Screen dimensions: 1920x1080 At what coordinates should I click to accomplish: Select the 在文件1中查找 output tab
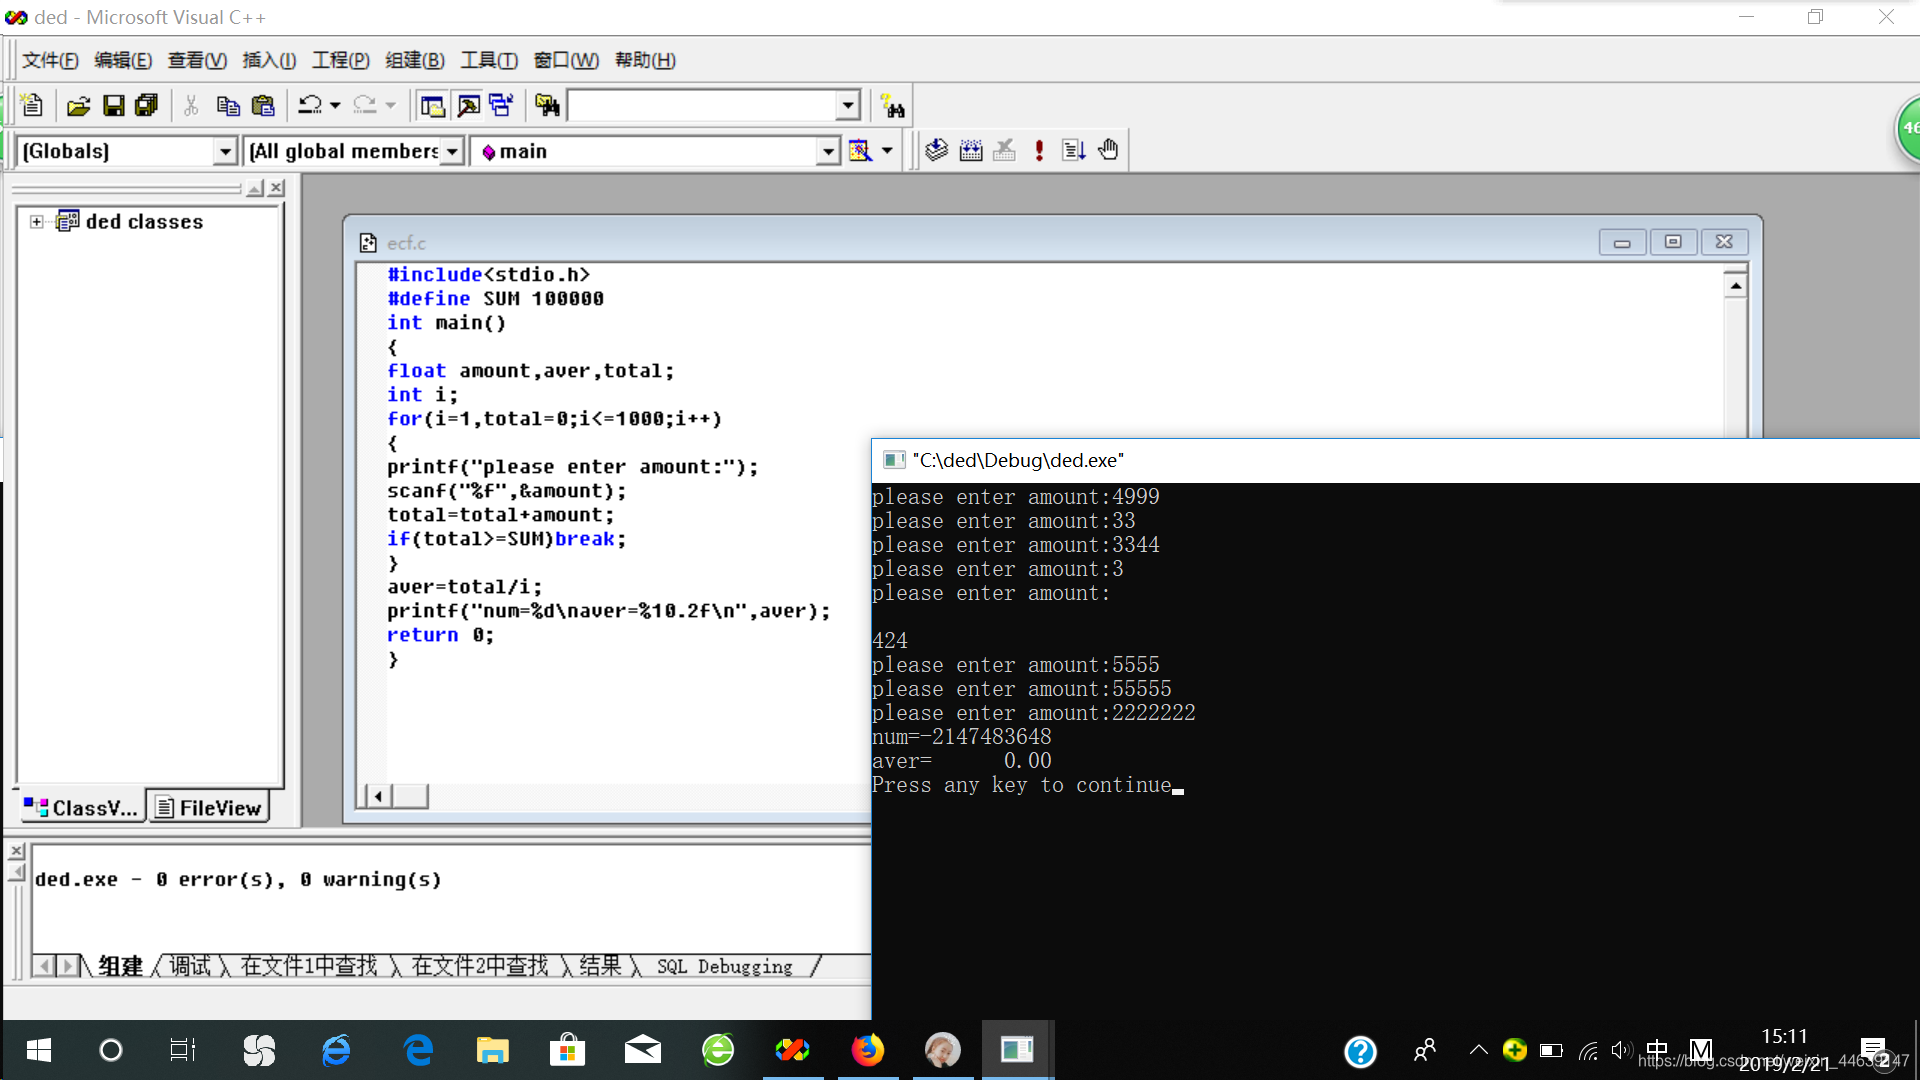pos(309,965)
